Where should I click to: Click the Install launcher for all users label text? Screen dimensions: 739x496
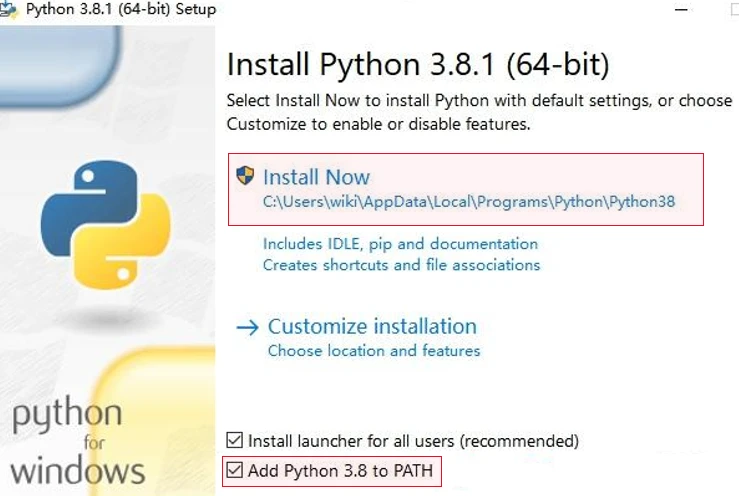(x=413, y=440)
